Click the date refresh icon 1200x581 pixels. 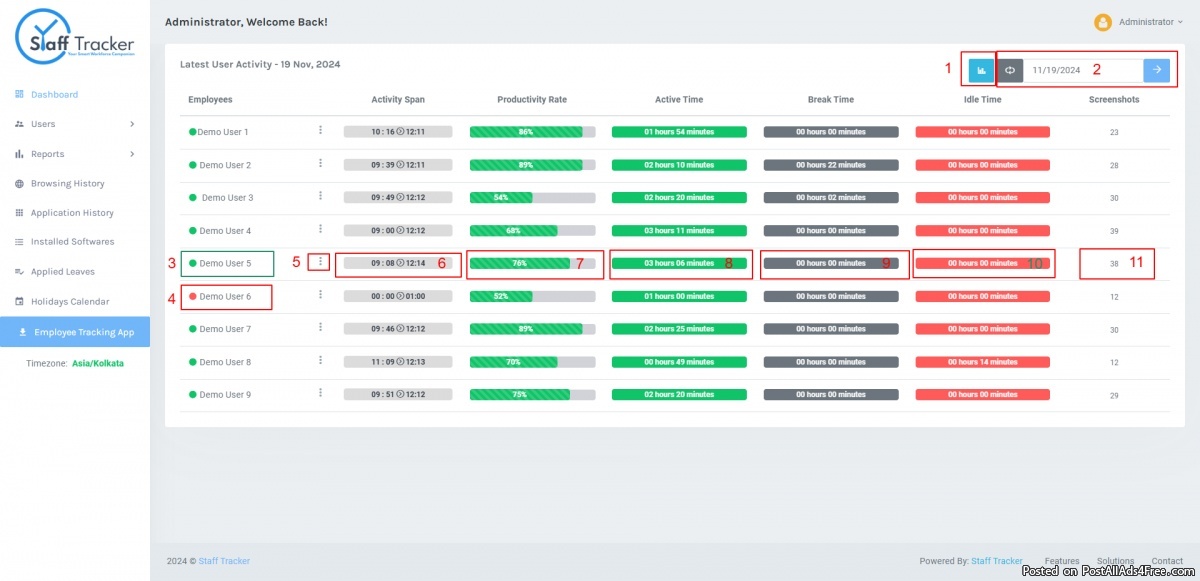click(1010, 70)
